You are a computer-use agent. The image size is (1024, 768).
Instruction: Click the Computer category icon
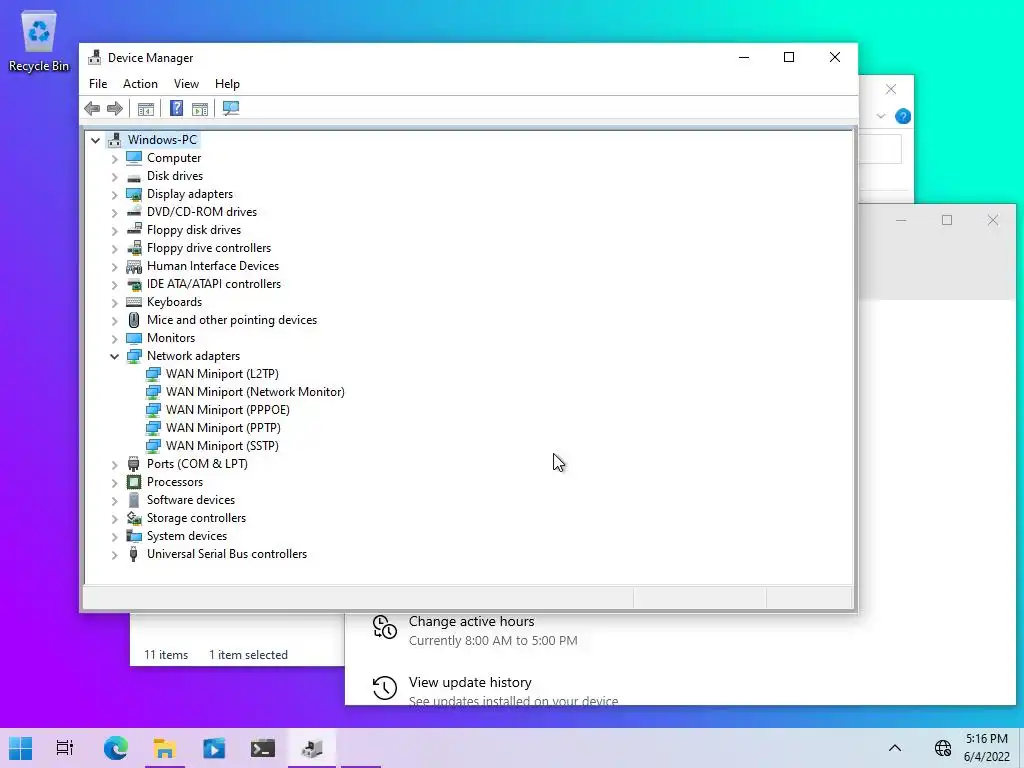click(x=134, y=158)
